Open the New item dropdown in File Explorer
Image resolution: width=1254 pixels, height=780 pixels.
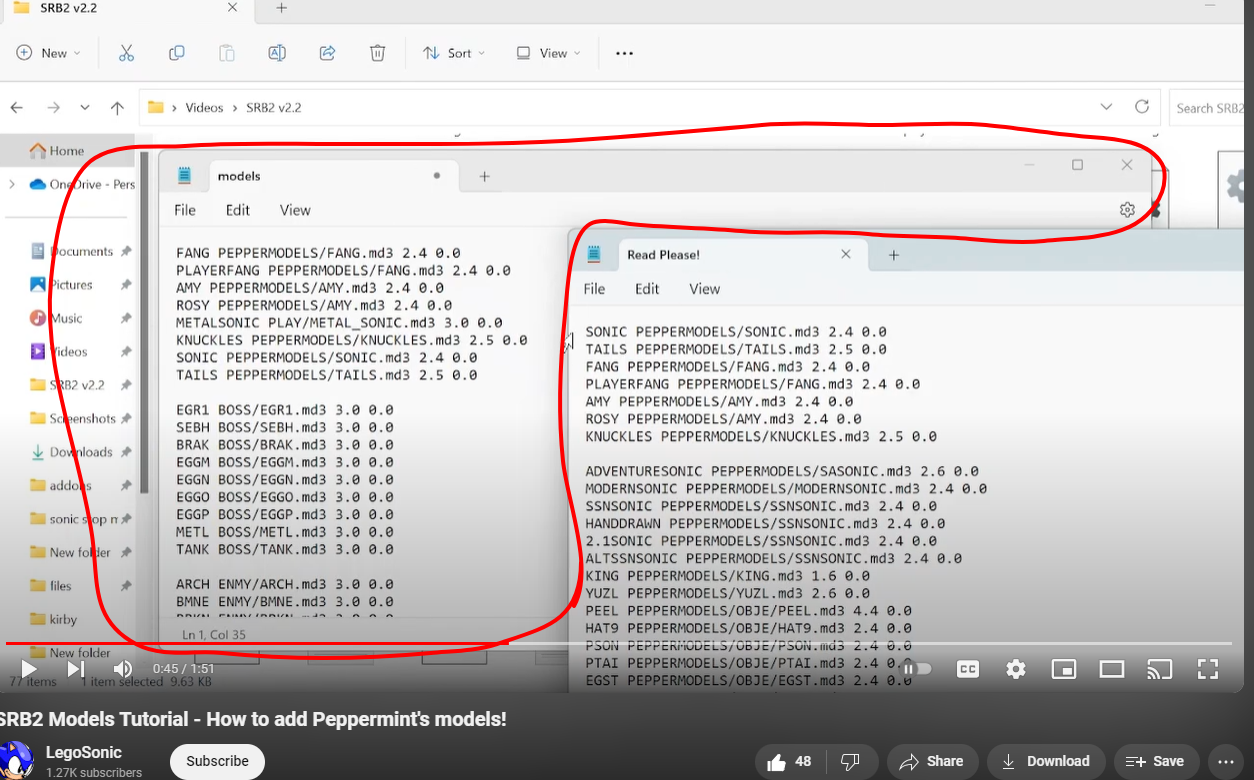coord(48,53)
